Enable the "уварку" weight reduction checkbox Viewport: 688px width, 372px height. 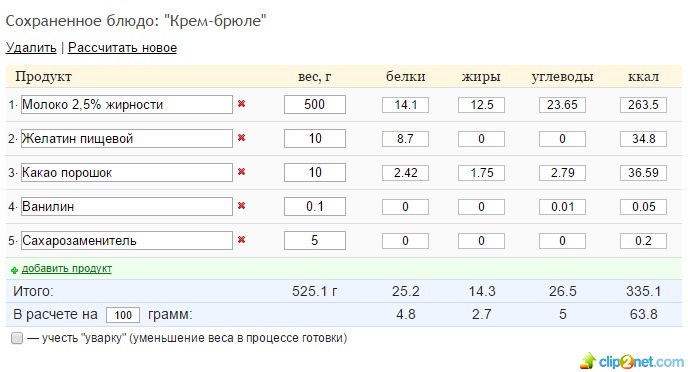[17, 338]
